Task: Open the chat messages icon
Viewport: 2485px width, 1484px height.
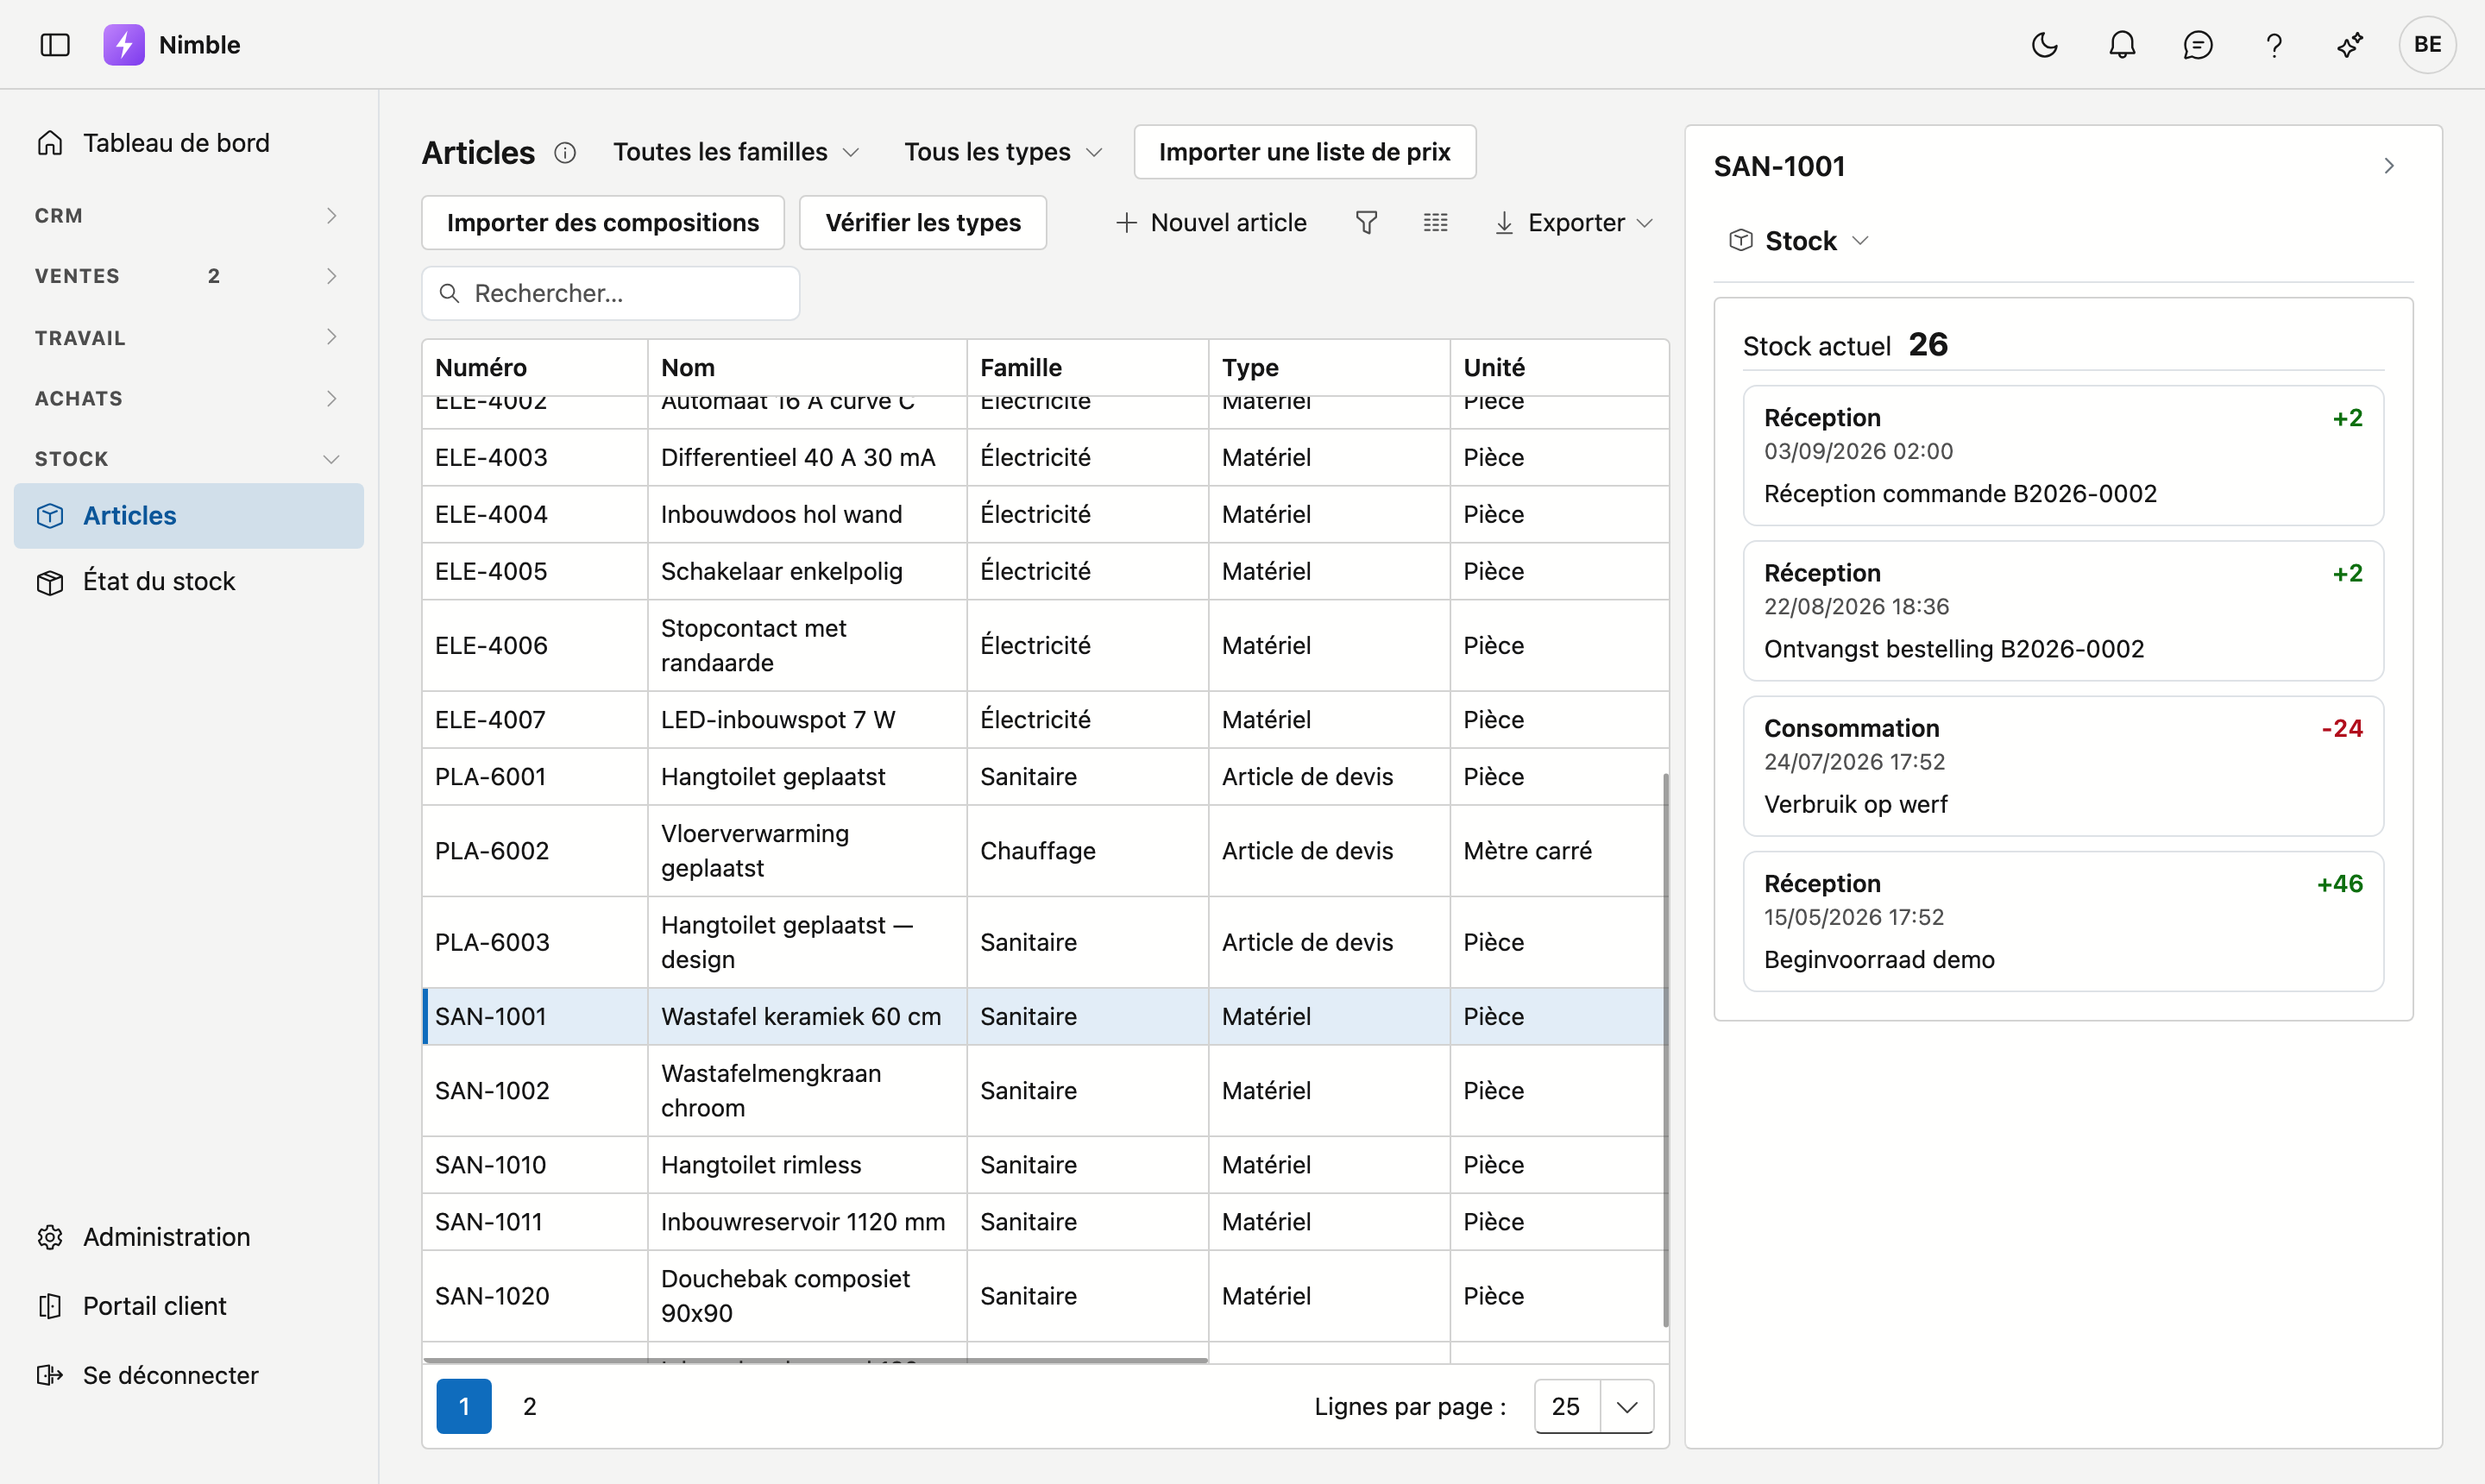Action: [x=2198, y=45]
